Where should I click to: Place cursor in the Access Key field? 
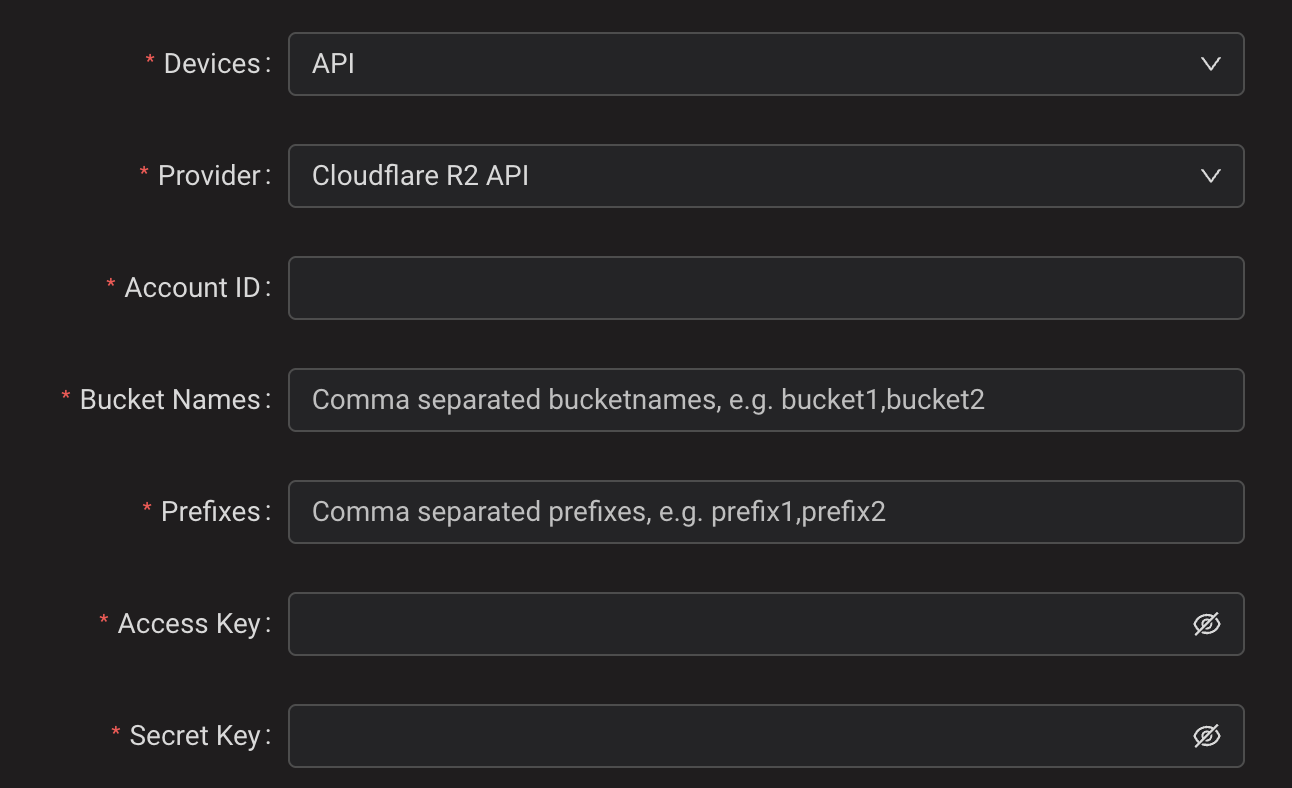735,624
